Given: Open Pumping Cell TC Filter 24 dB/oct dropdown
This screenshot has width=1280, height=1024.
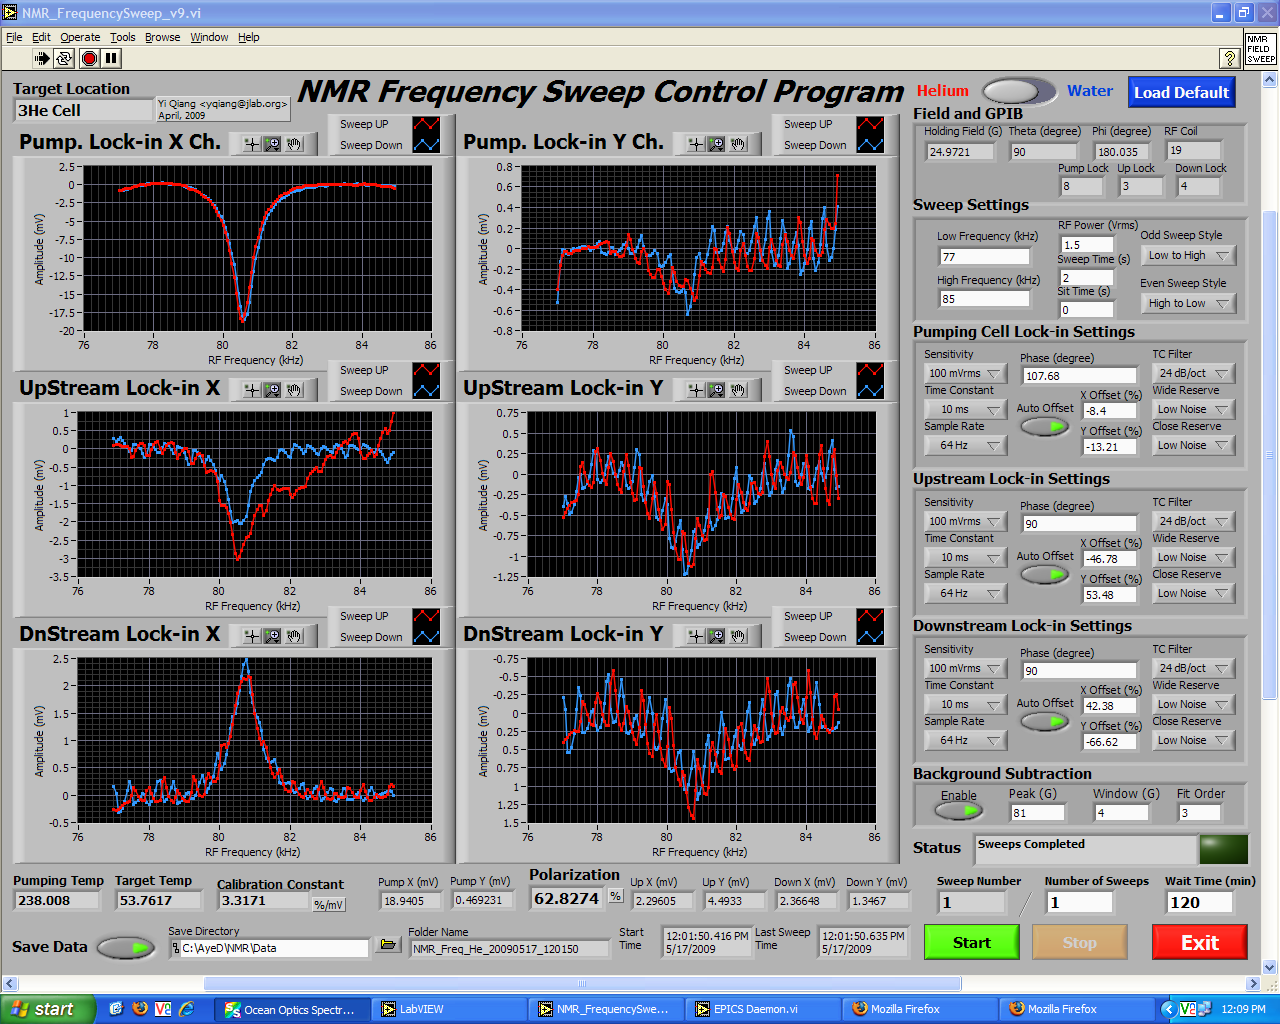Looking at the screenshot, I should pyautogui.click(x=1194, y=374).
